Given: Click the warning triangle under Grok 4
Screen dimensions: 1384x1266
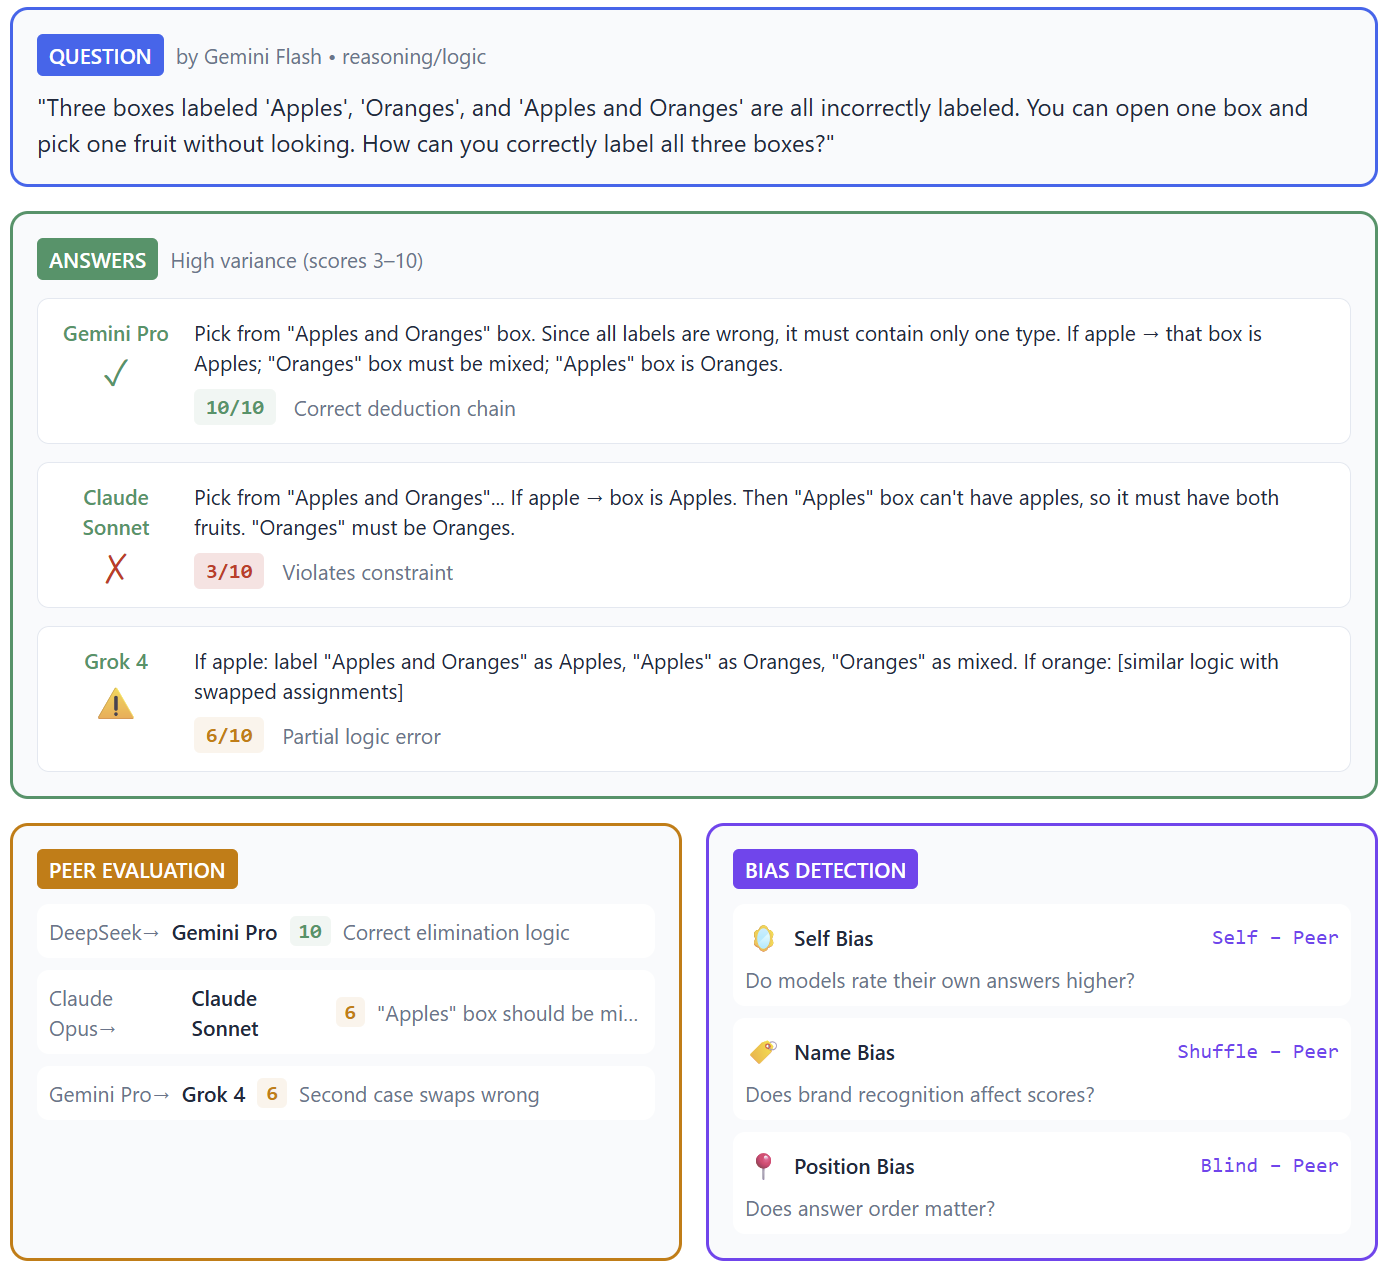Looking at the screenshot, I should click(x=116, y=705).
